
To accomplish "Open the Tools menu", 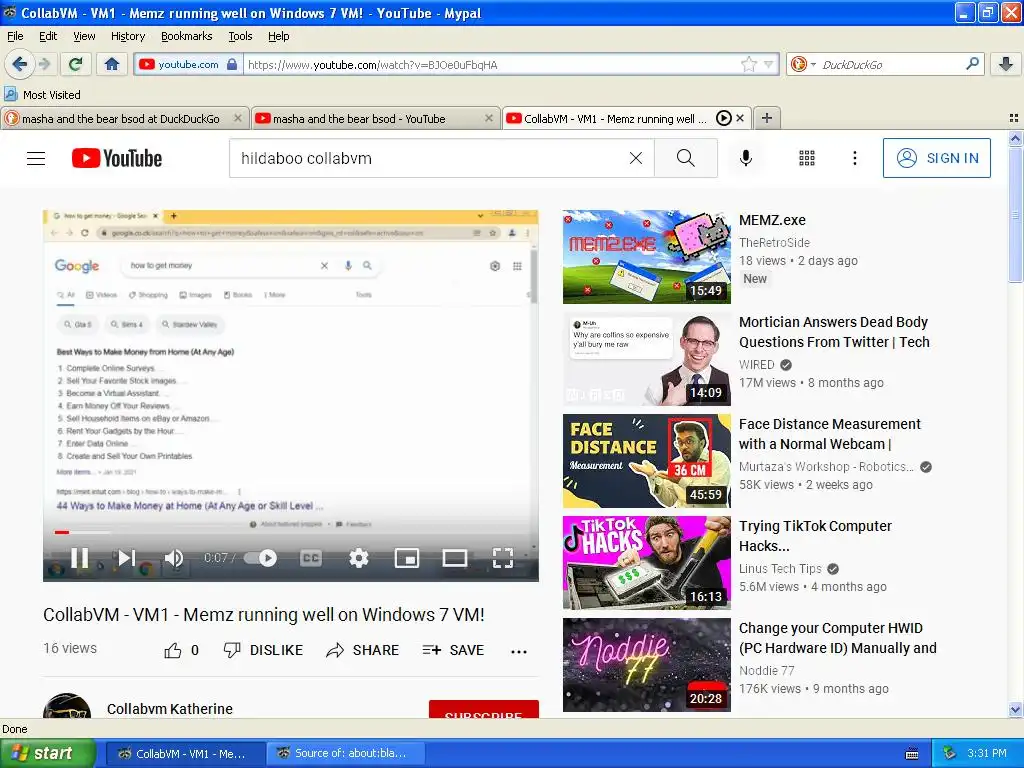I will pos(240,36).
